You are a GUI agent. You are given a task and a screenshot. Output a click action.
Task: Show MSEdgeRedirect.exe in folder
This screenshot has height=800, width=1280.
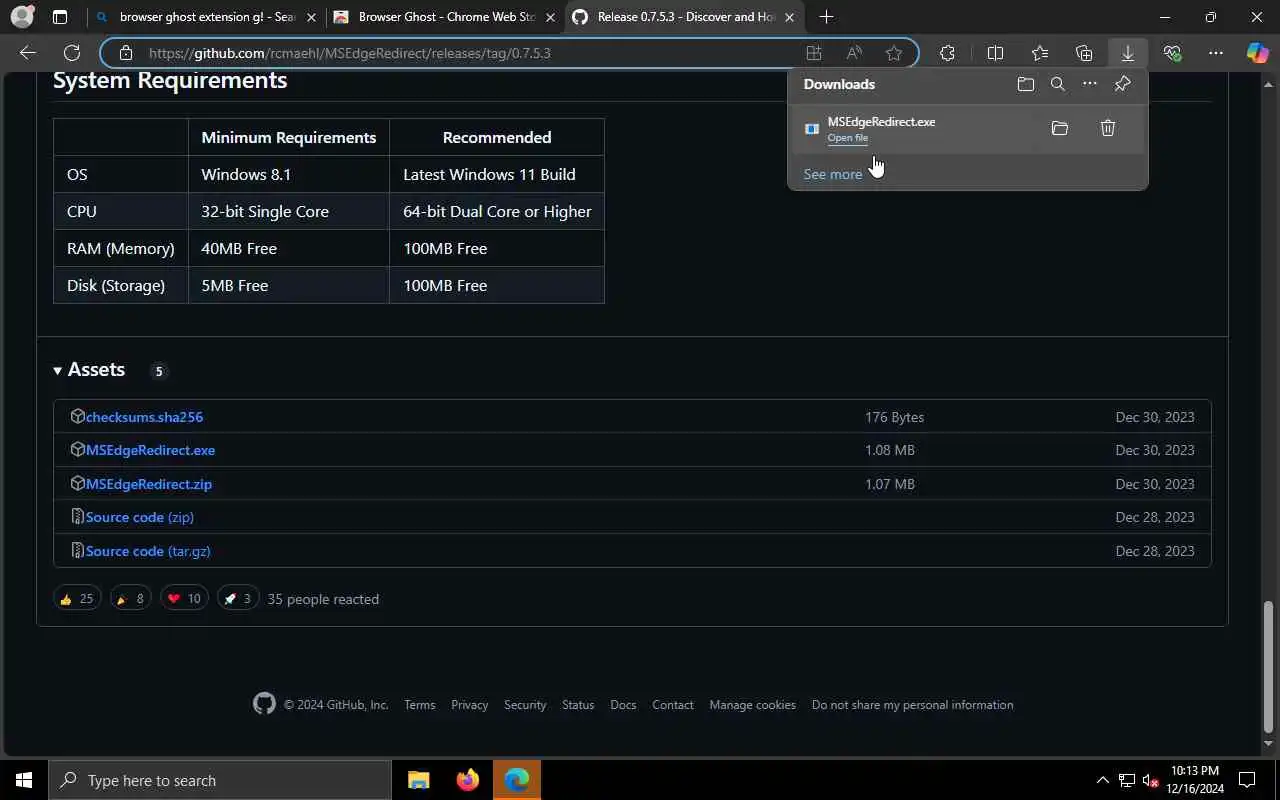[x=1060, y=128]
